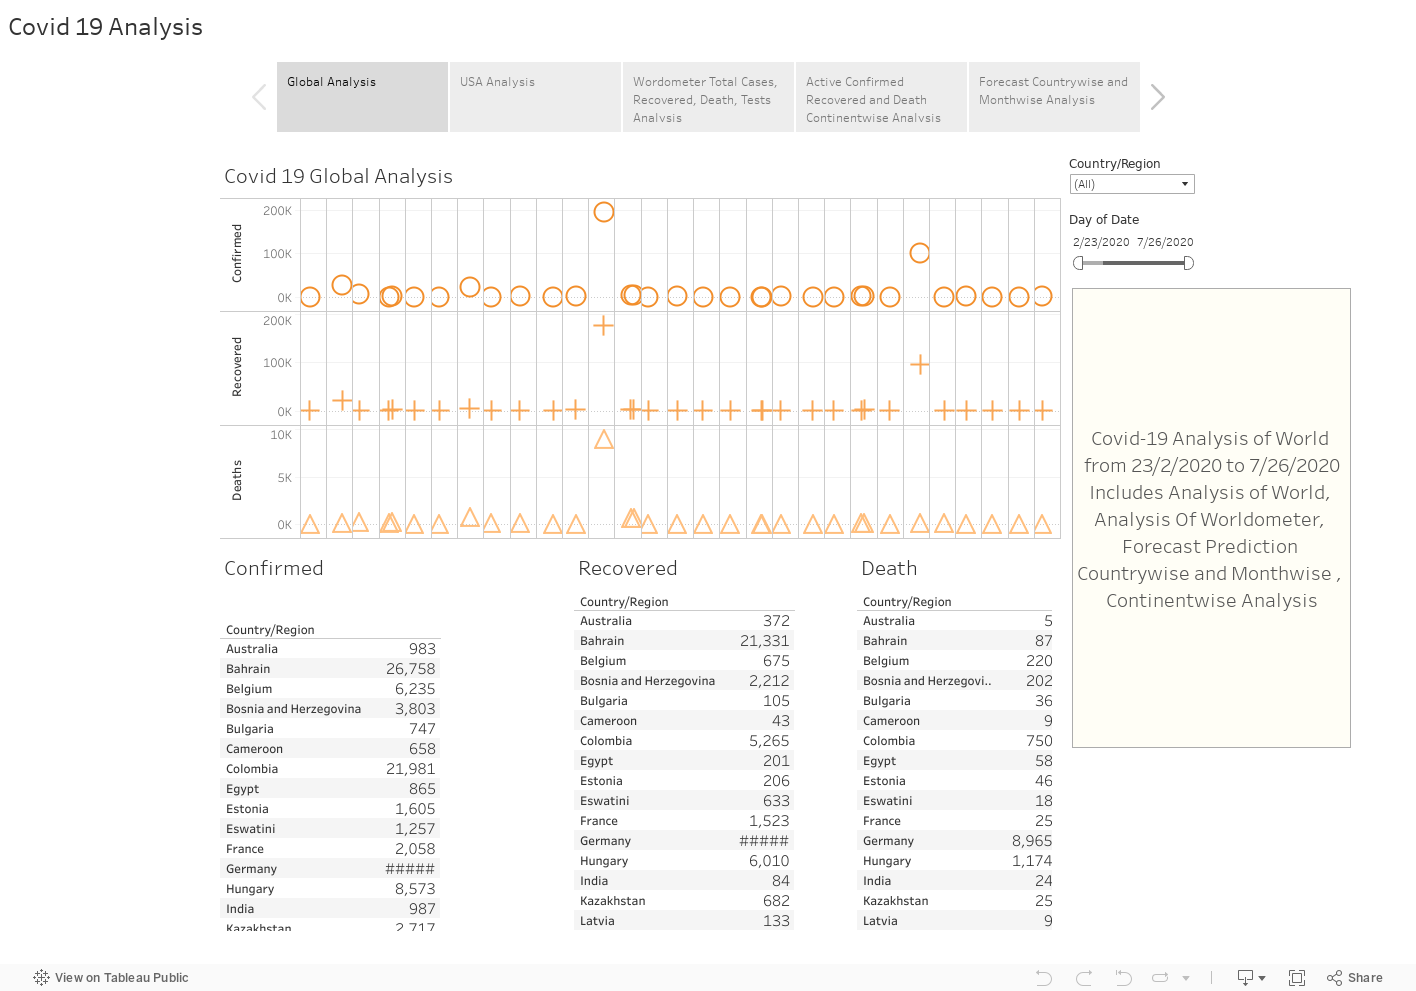Select Bosnia and Herzegovina in Recovered table
1416x991 pixels.
pyautogui.click(x=647, y=681)
